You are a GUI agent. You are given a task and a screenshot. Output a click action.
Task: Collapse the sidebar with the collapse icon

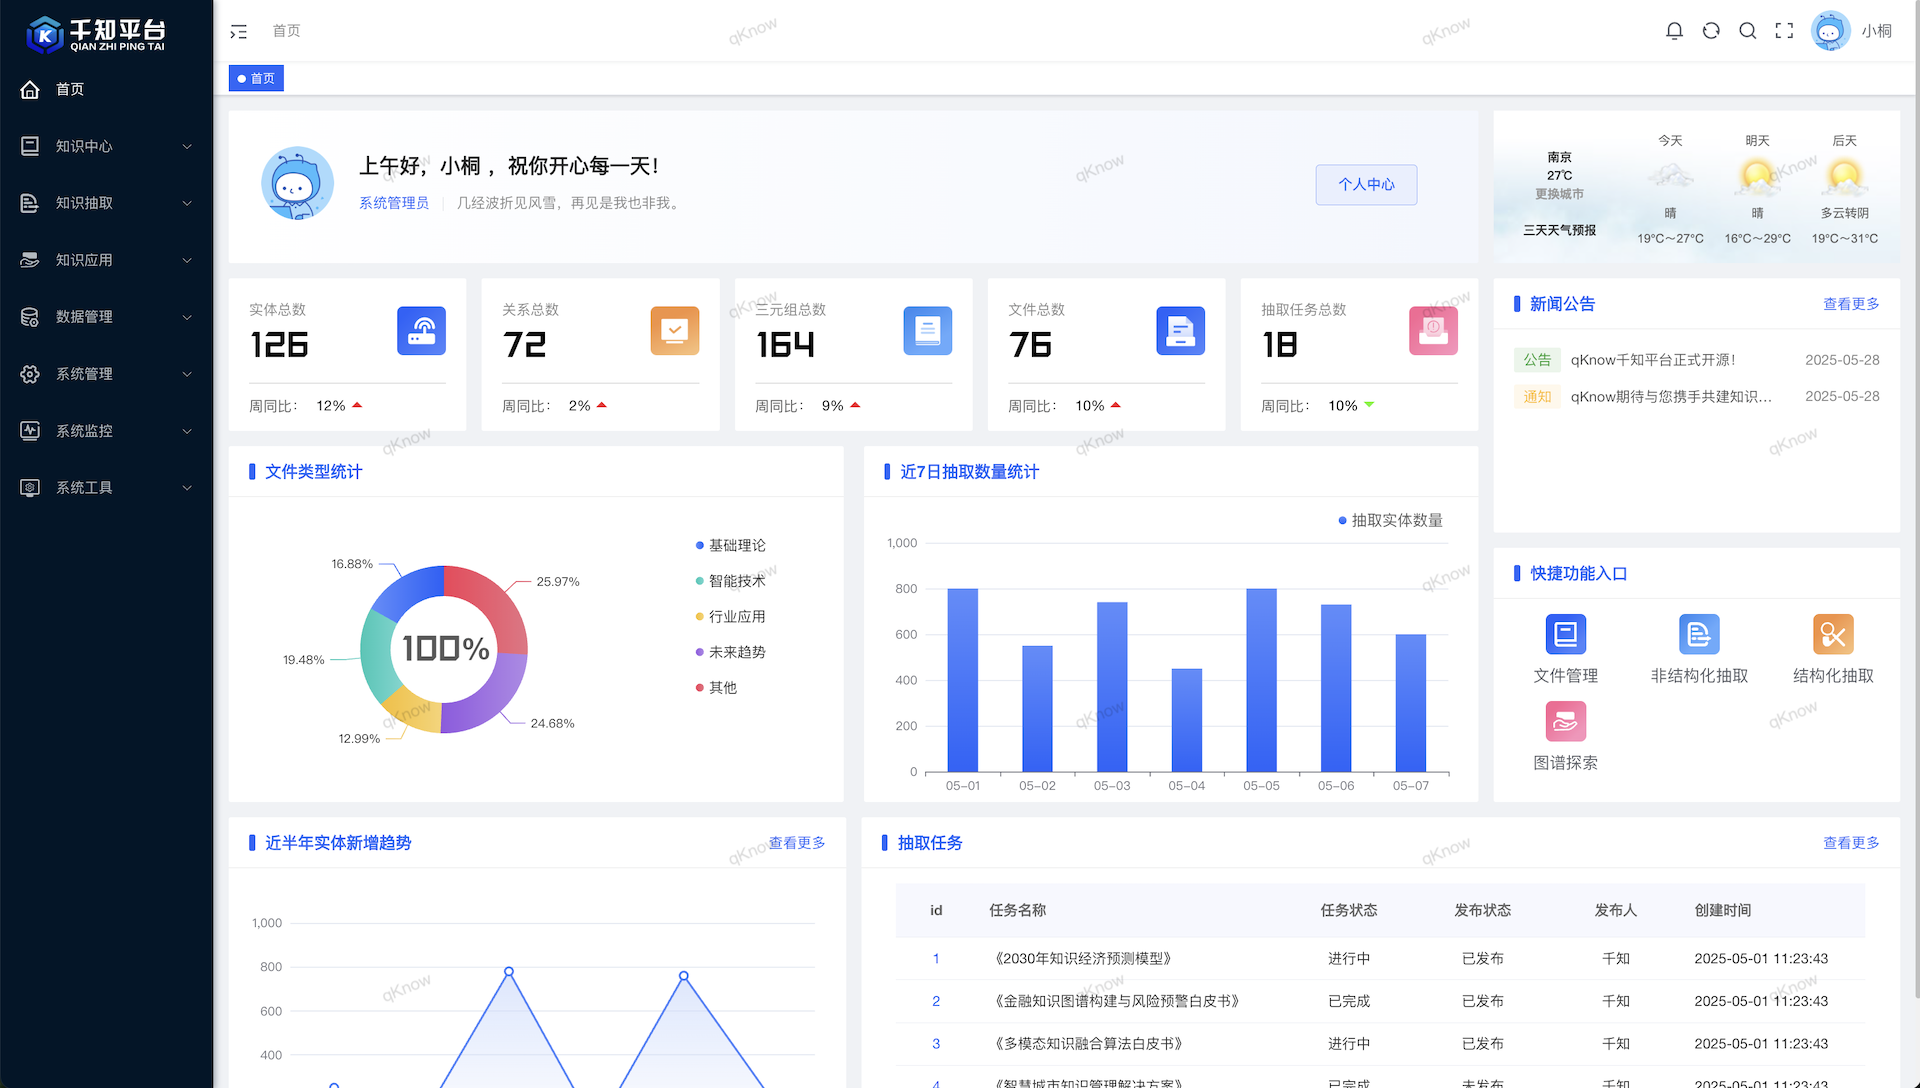238,31
